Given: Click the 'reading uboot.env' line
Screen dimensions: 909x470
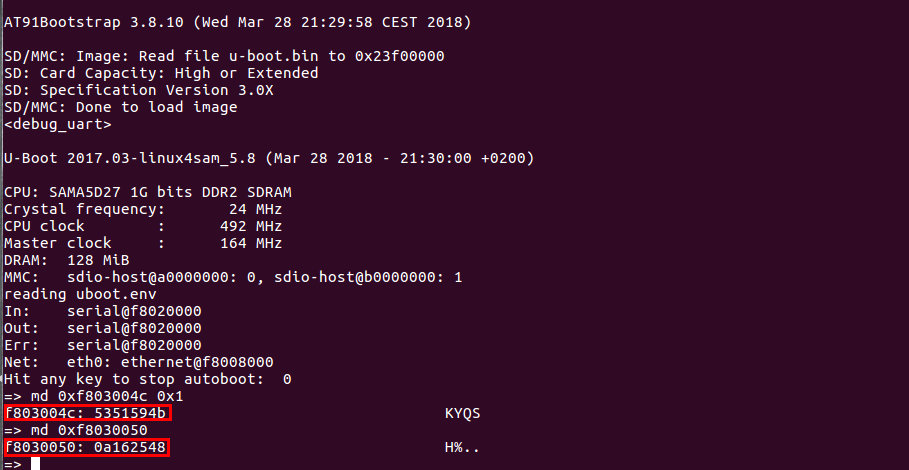Looking at the screenshot, I should tap(80, 294).
